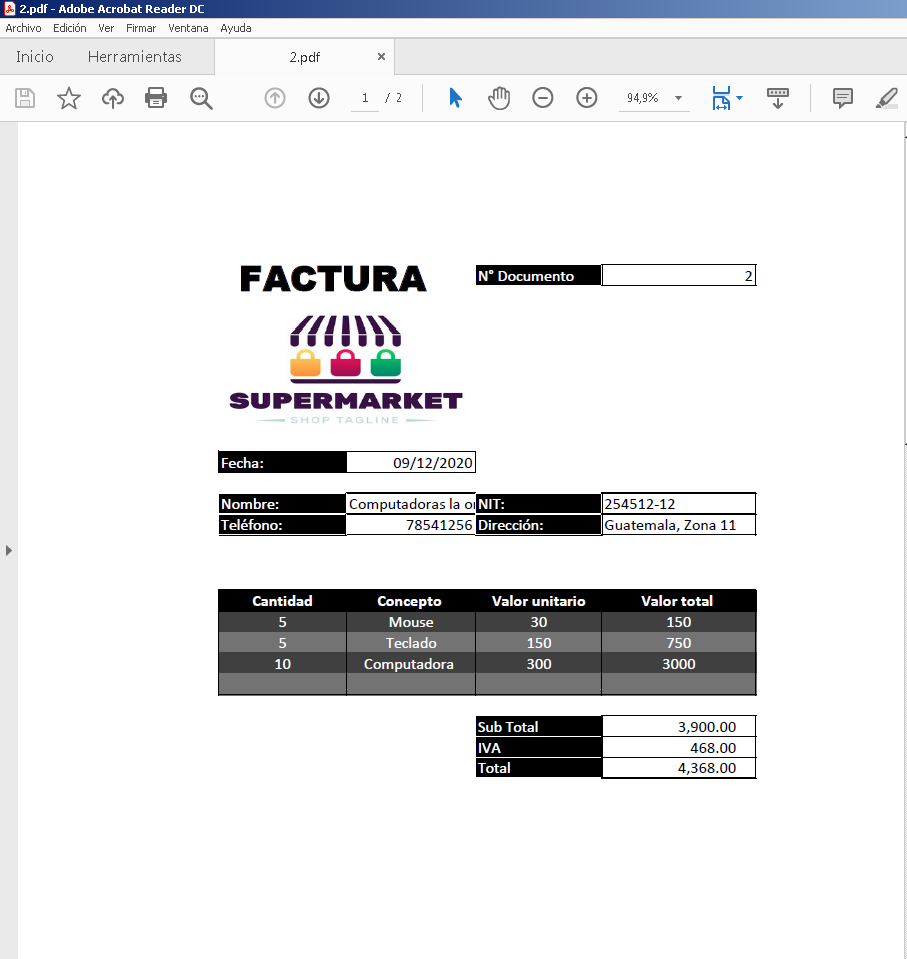Open the Archivo menu

pos(23,28)
